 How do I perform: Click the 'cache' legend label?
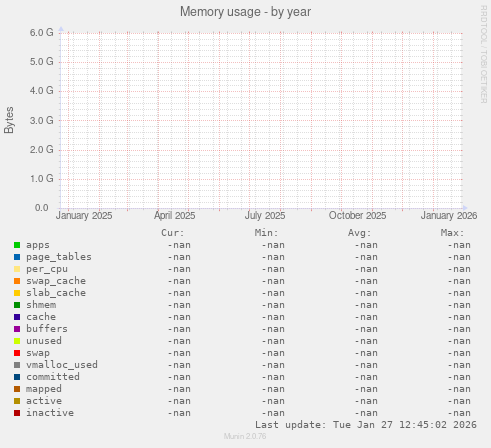[41, 317]
